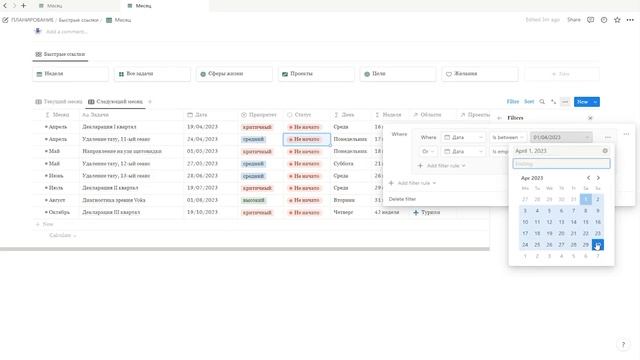
Task: Open the comments icon in top bar
Action: [x=590, y=20]
